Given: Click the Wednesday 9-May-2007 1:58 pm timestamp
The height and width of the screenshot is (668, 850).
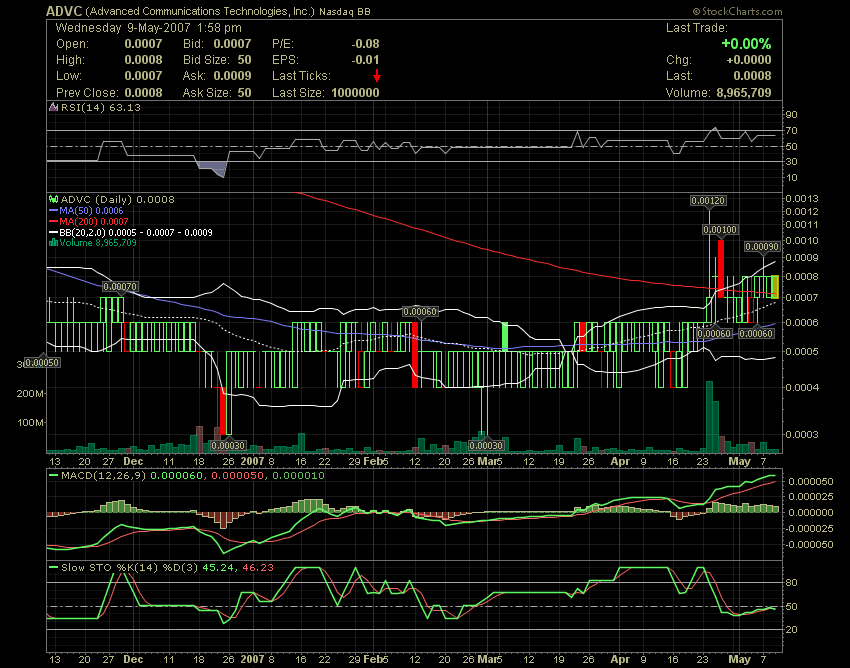Looking at the screenshot, I should coord(149,28).
